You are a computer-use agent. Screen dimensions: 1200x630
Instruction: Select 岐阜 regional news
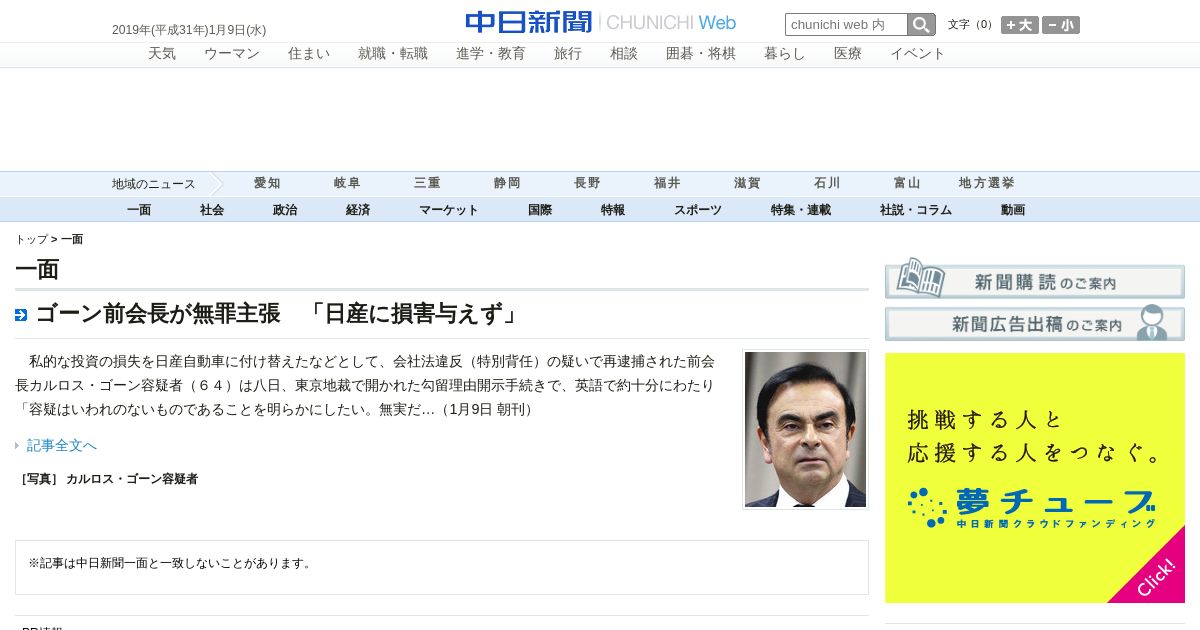click(x=347, y=184)
